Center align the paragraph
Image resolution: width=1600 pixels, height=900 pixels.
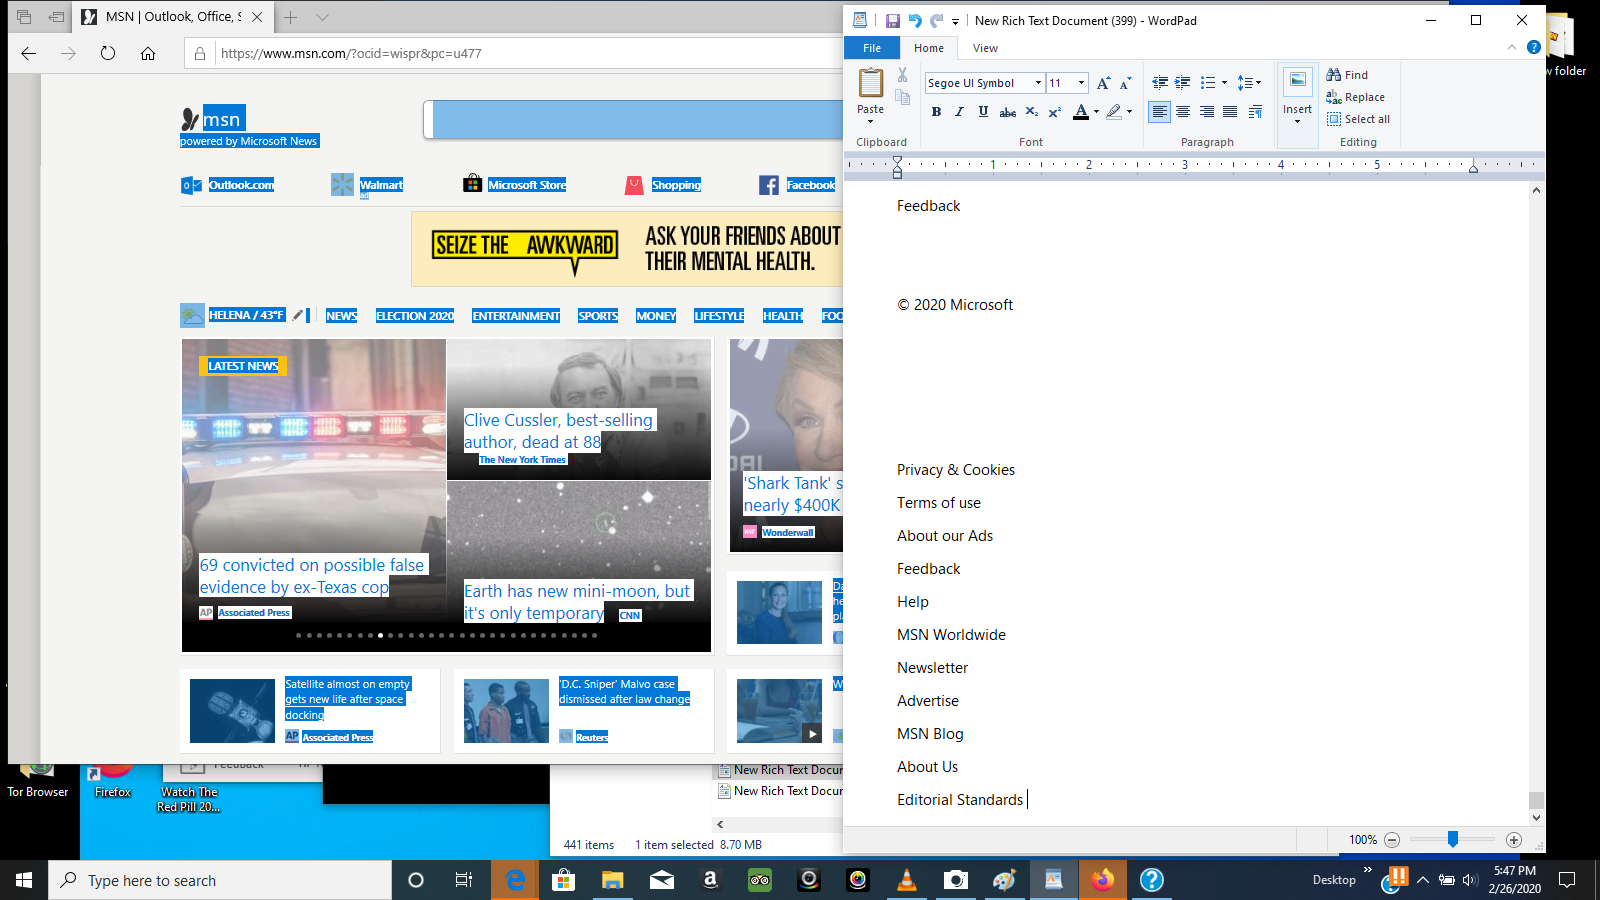[1183, 112]
